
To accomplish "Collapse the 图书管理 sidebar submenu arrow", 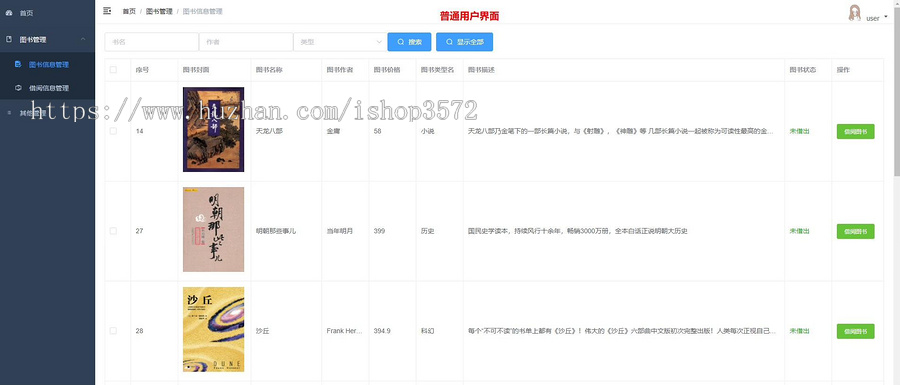I will pyautogui.click(x=83, y=39).
